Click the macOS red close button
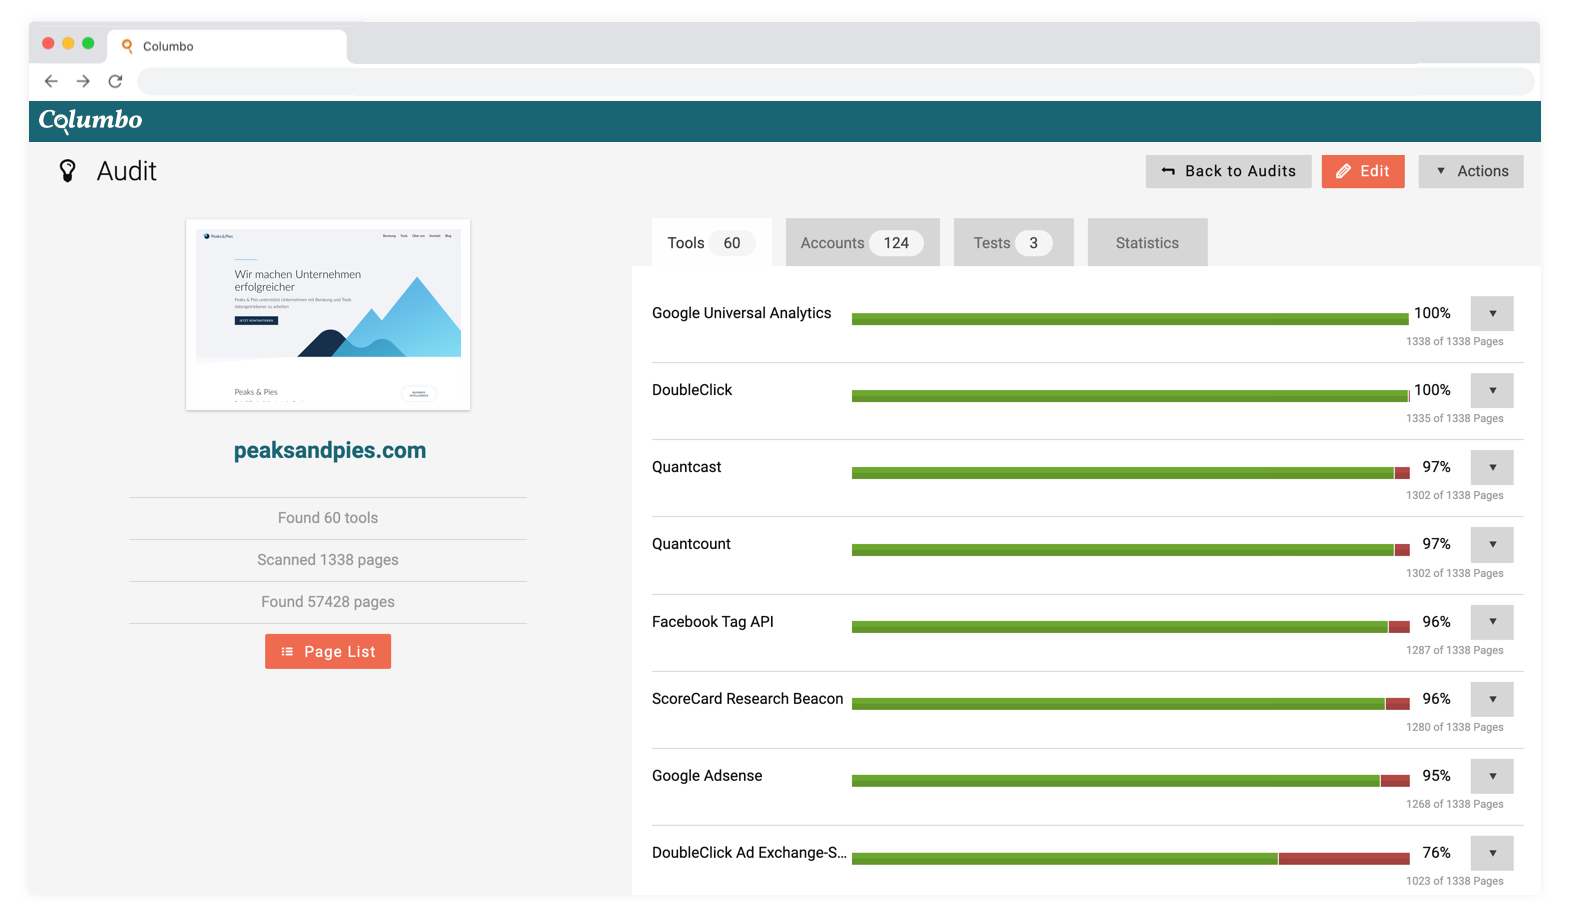 point(48,43)
